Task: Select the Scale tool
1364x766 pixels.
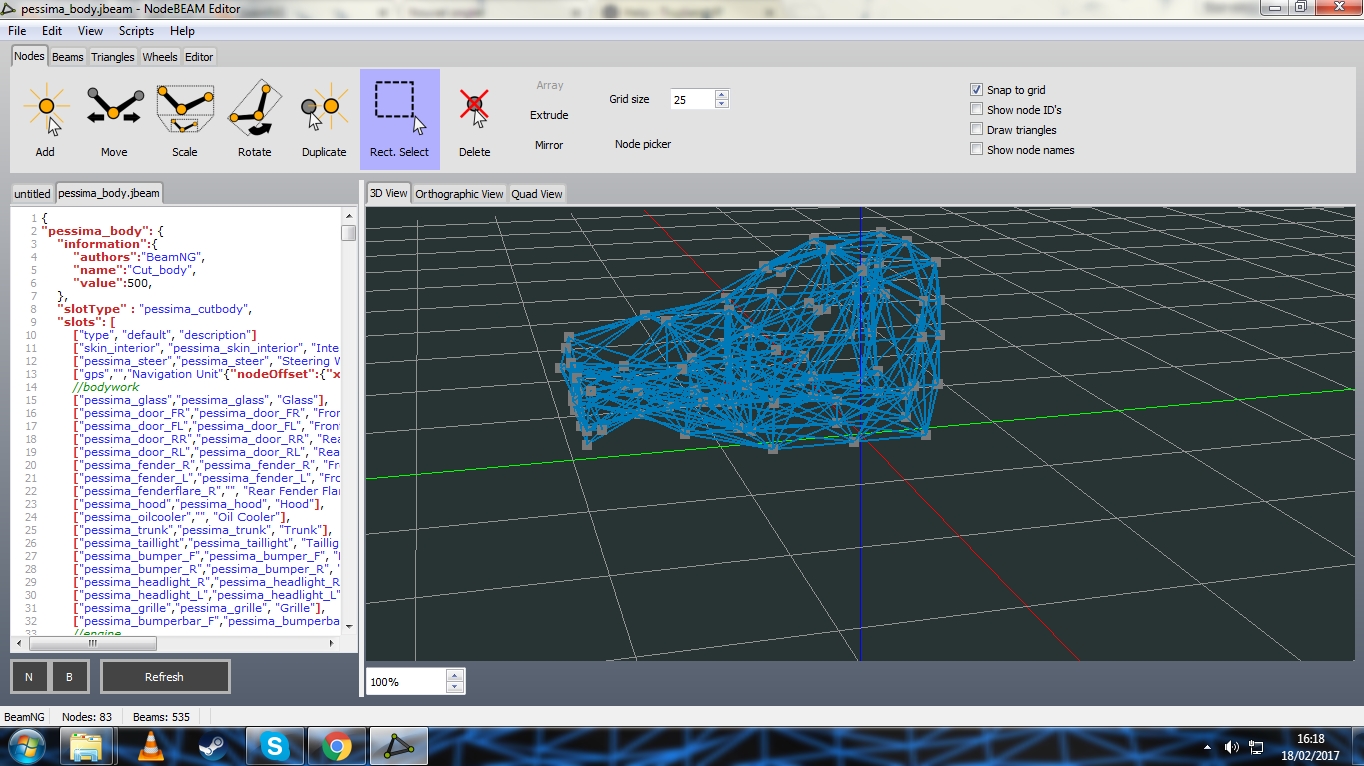Action: [185, 119]
